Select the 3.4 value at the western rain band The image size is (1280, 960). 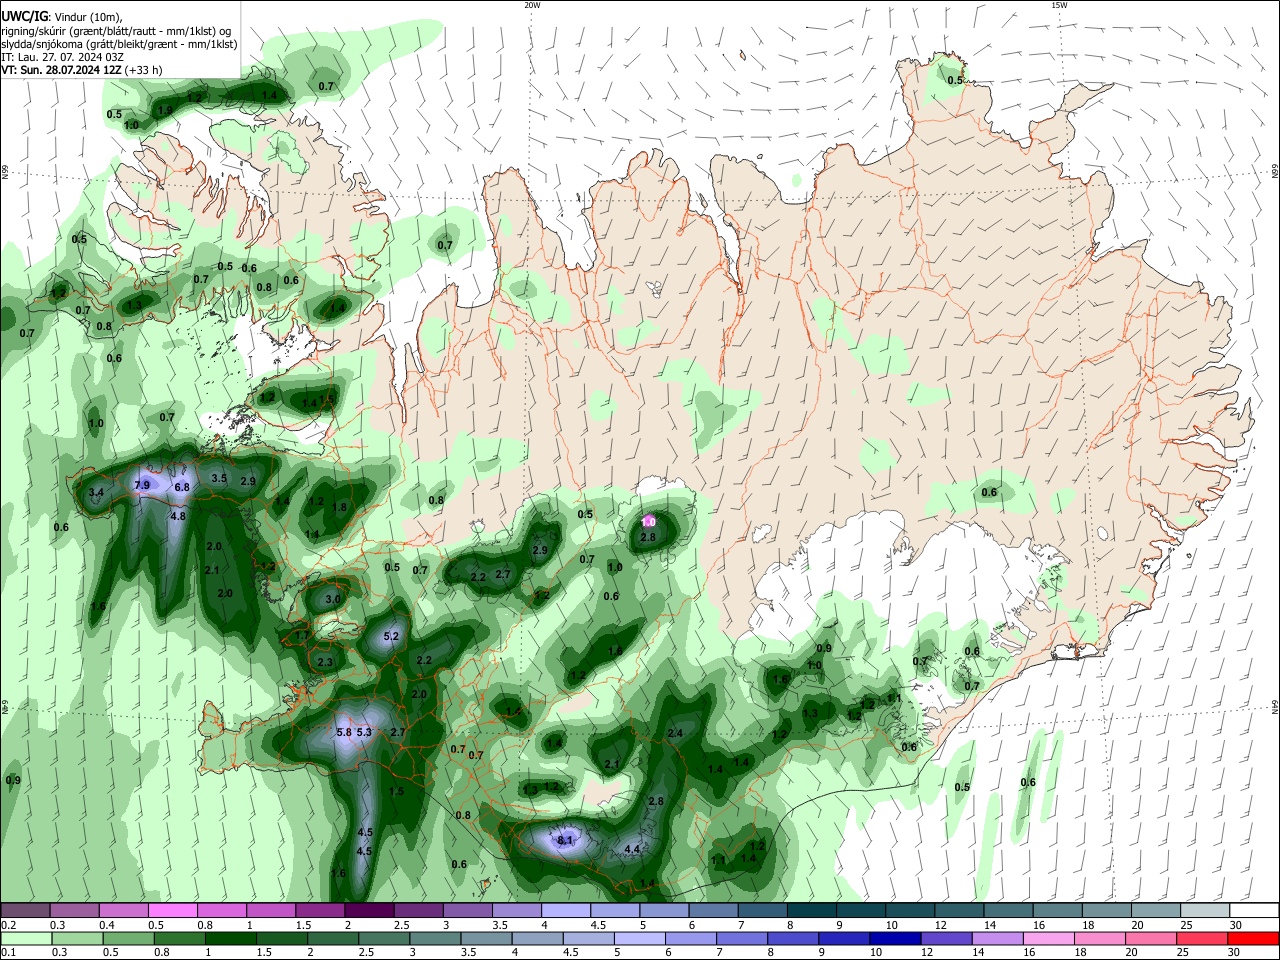pos(96,492)
